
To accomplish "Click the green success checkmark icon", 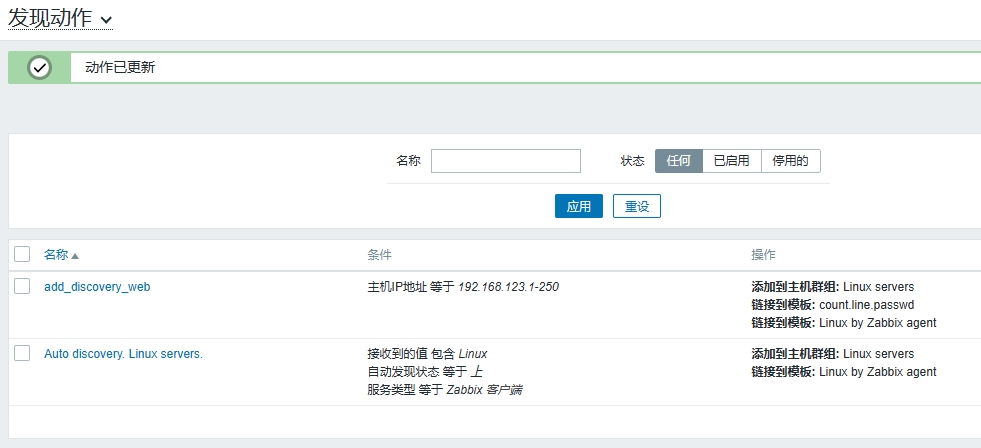I will (40, 68).
